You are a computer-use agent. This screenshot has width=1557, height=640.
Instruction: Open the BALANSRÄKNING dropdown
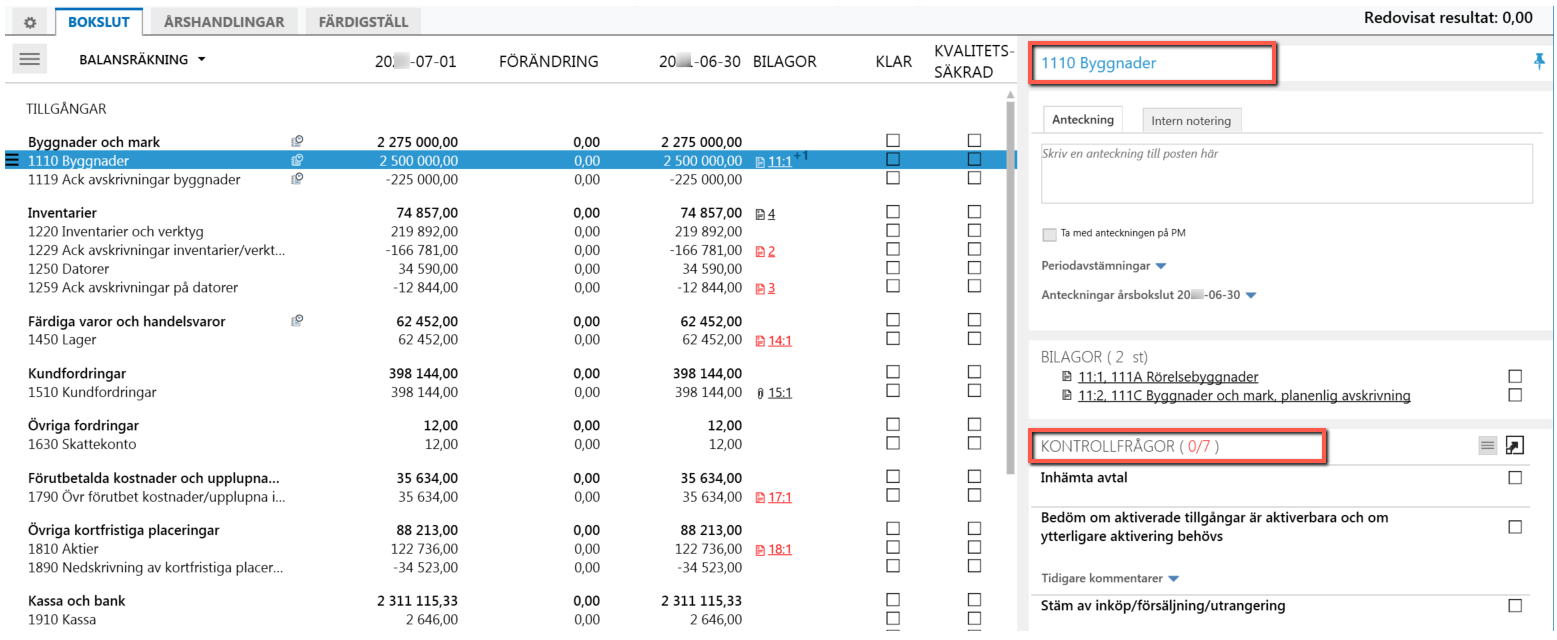143,60
